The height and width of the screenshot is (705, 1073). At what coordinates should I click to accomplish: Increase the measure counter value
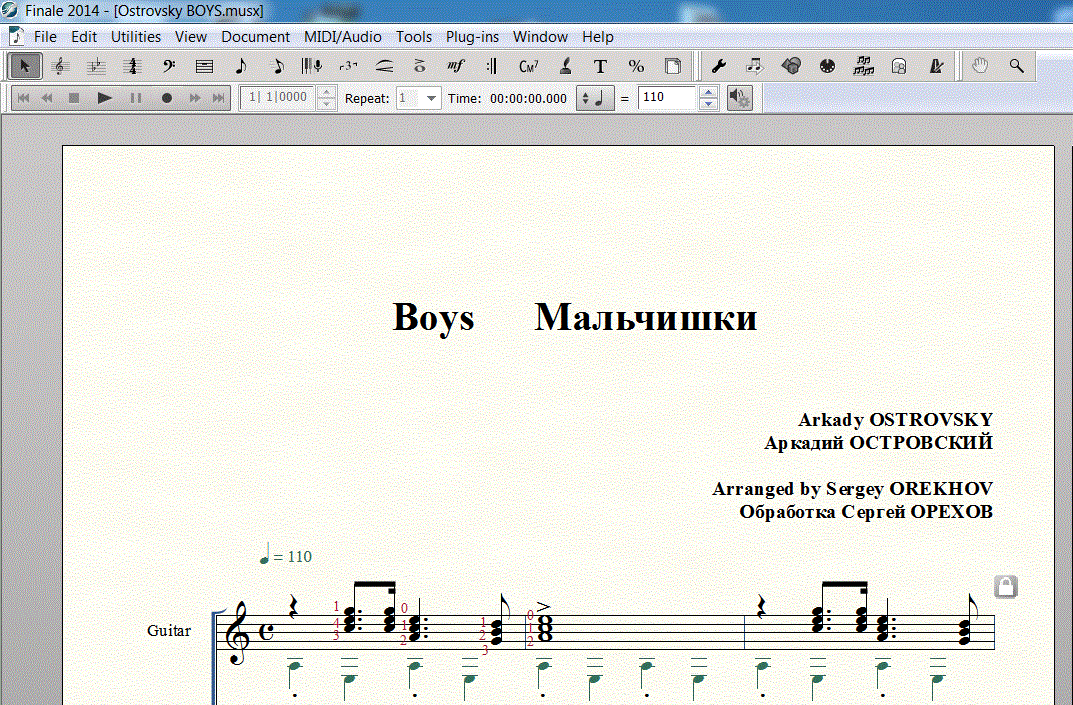[x=326, y=92]
